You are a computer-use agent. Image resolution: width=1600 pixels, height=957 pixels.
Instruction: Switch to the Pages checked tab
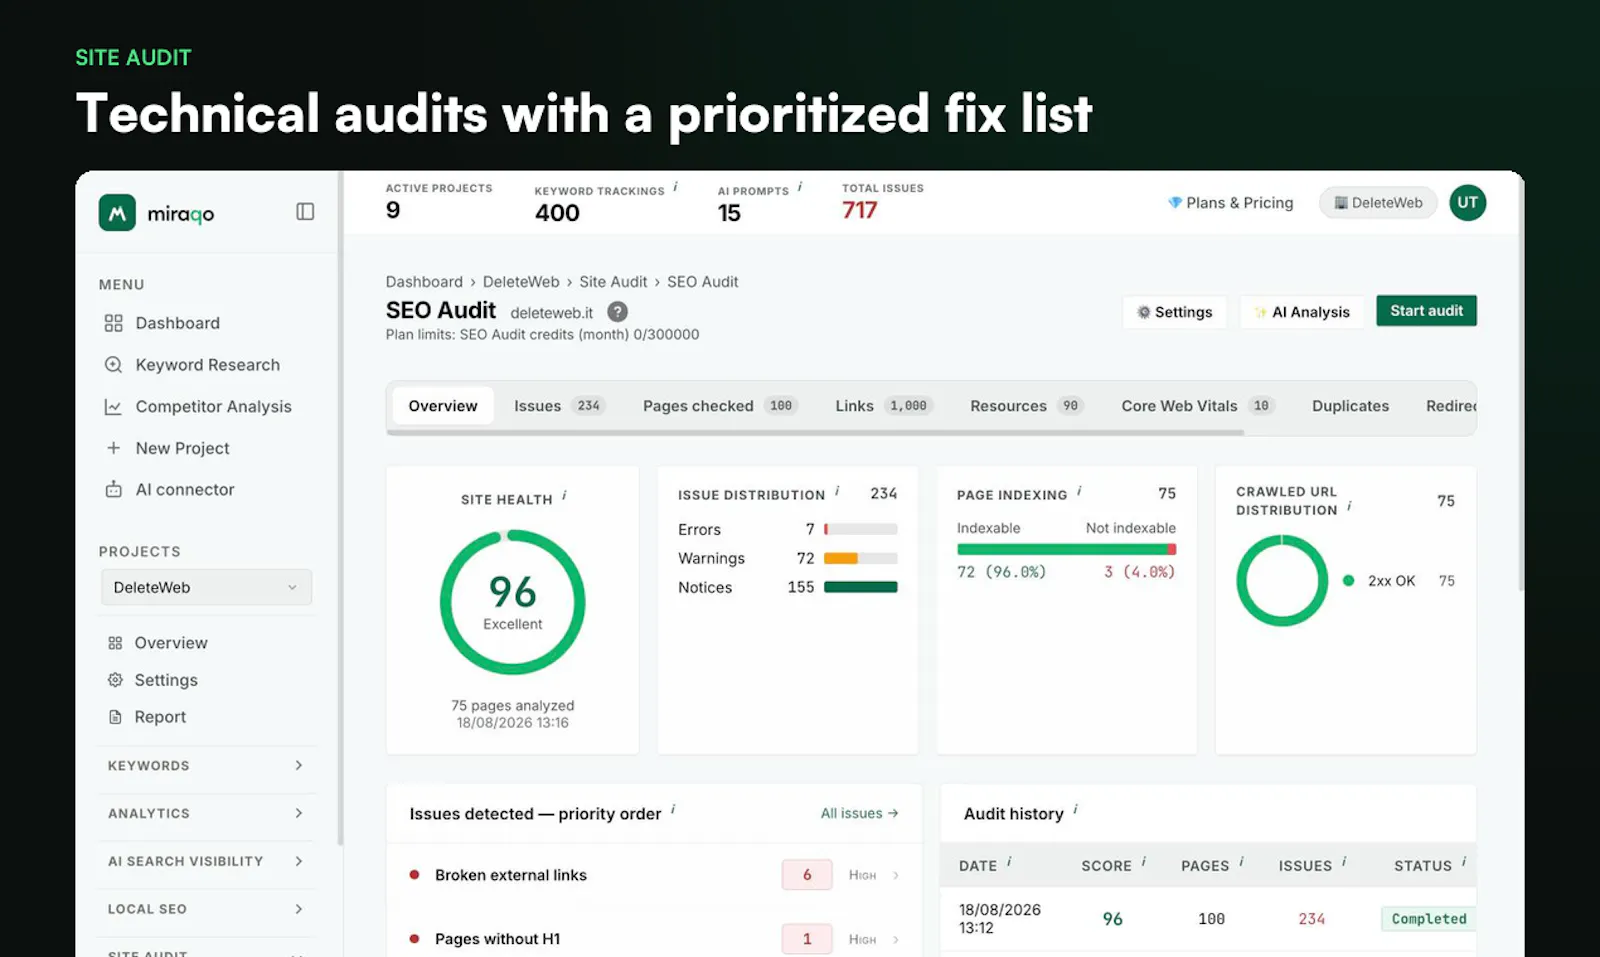(719, 406)
